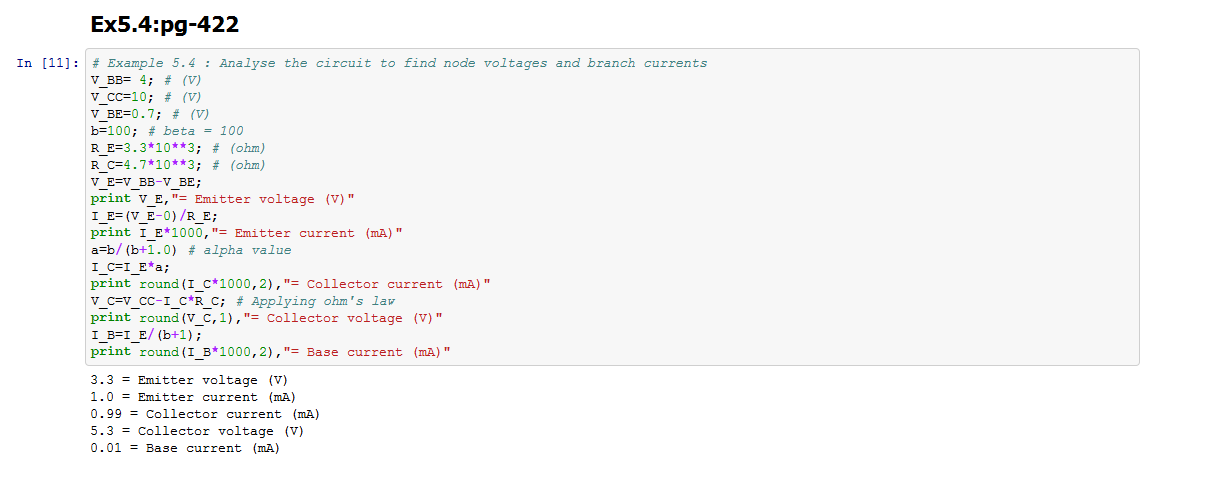This screenshot has width=1209, height=481.
Task: Click the 3.3 Emitter voltage output
Action: coord(188,380)
